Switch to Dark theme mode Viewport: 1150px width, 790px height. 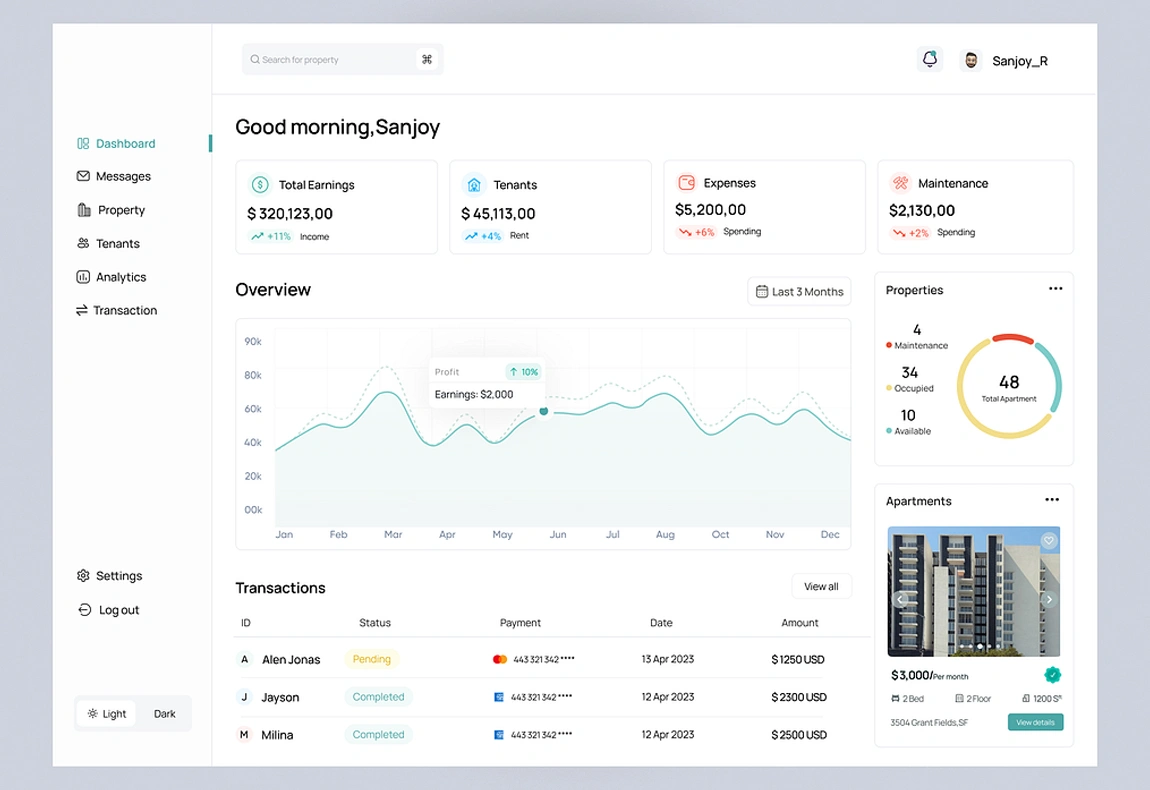coord(164,714)
